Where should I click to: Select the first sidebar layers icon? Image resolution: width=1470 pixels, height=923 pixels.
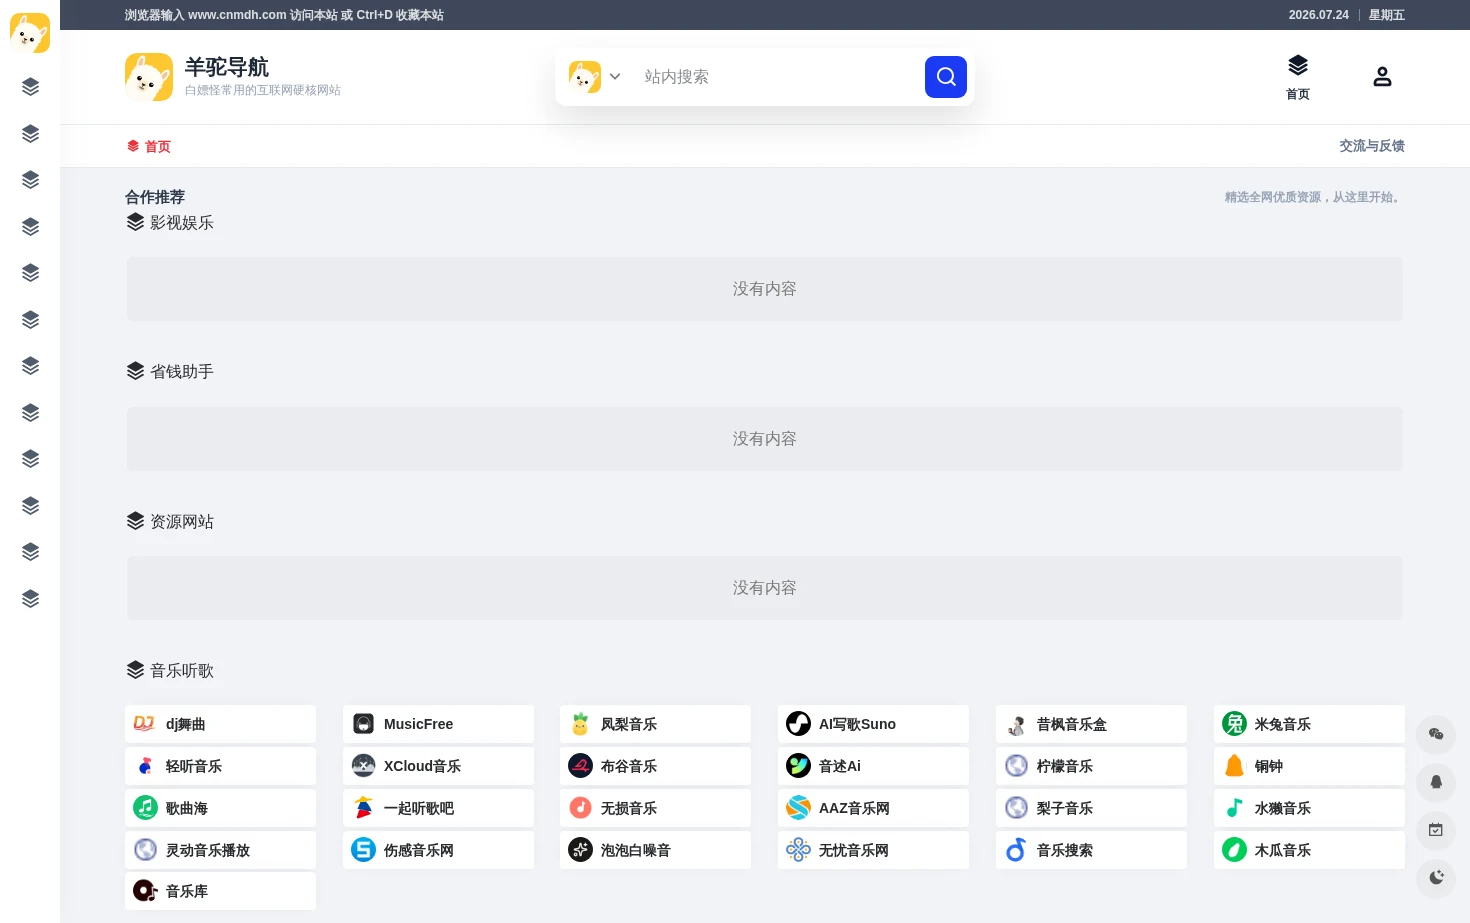30,87
